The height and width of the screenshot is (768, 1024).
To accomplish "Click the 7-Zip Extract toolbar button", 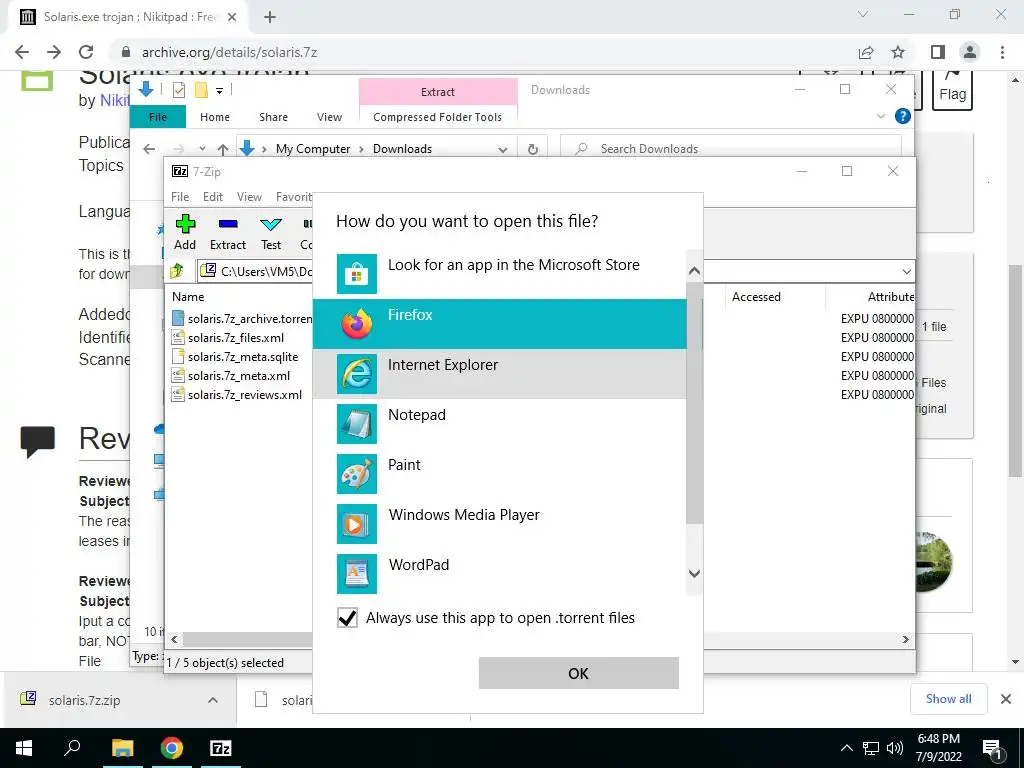I will coord(228,232).
